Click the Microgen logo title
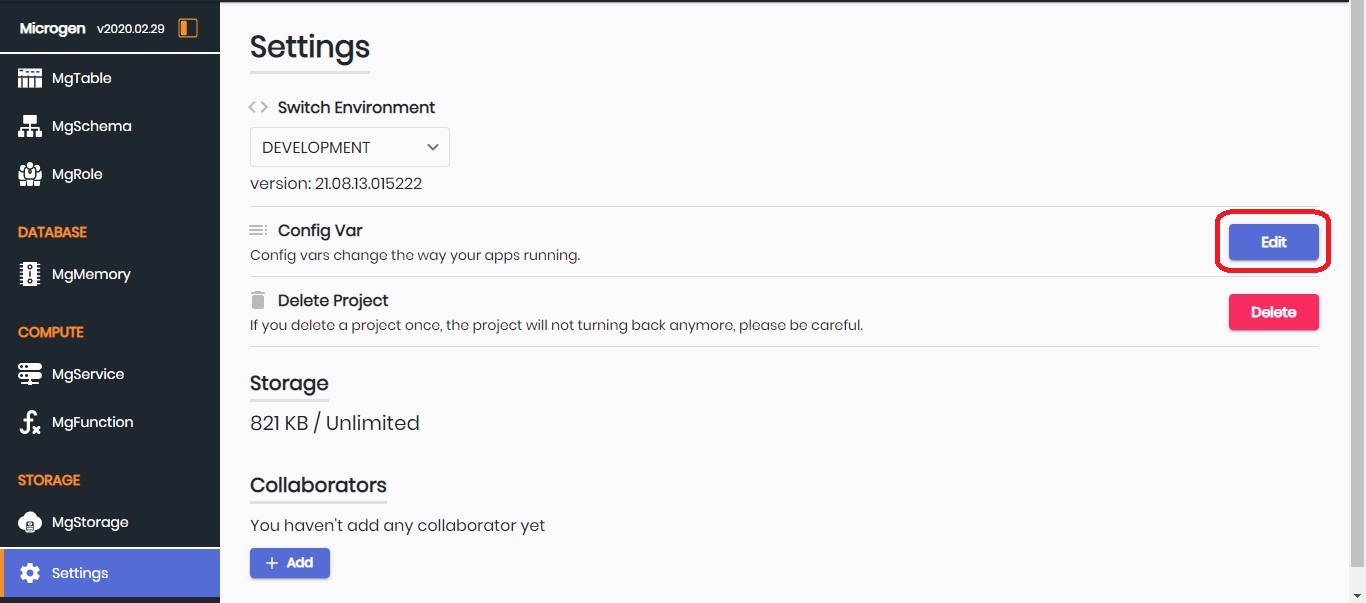This screenshot has height=603, width=1366. pos(52,28)
